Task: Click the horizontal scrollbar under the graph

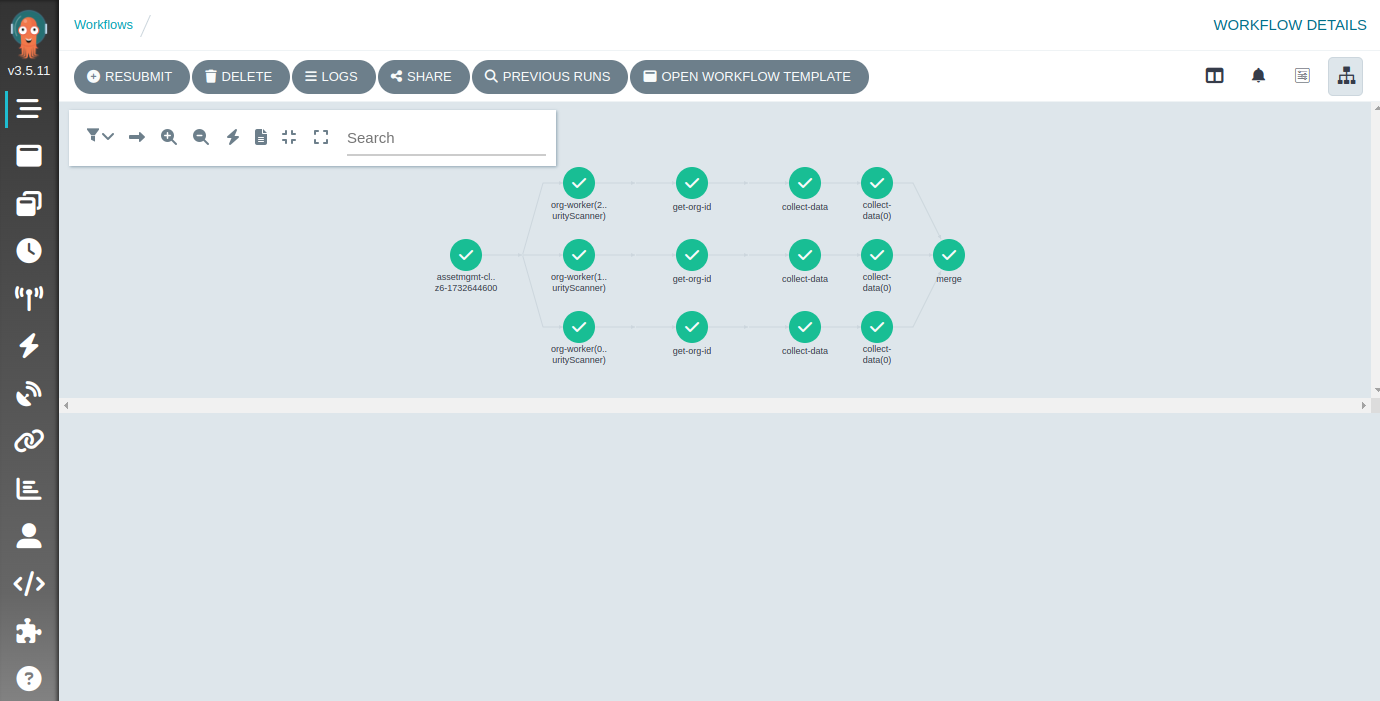Action: point(714,405)
